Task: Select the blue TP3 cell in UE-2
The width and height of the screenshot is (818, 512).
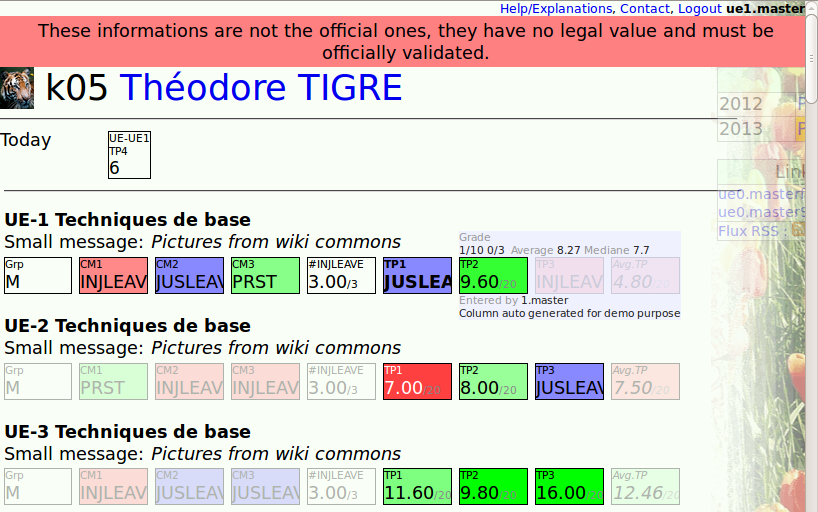Action: tap(569, 381)
